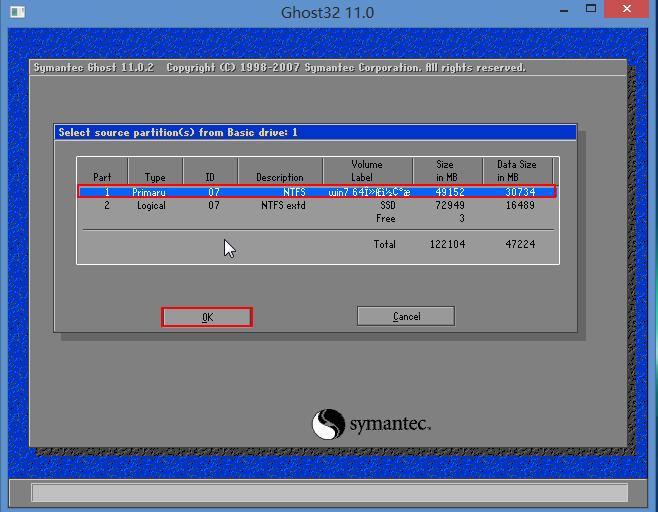
Task: Click the NTFS extd description cell
Action: click(x=283, y=205)
